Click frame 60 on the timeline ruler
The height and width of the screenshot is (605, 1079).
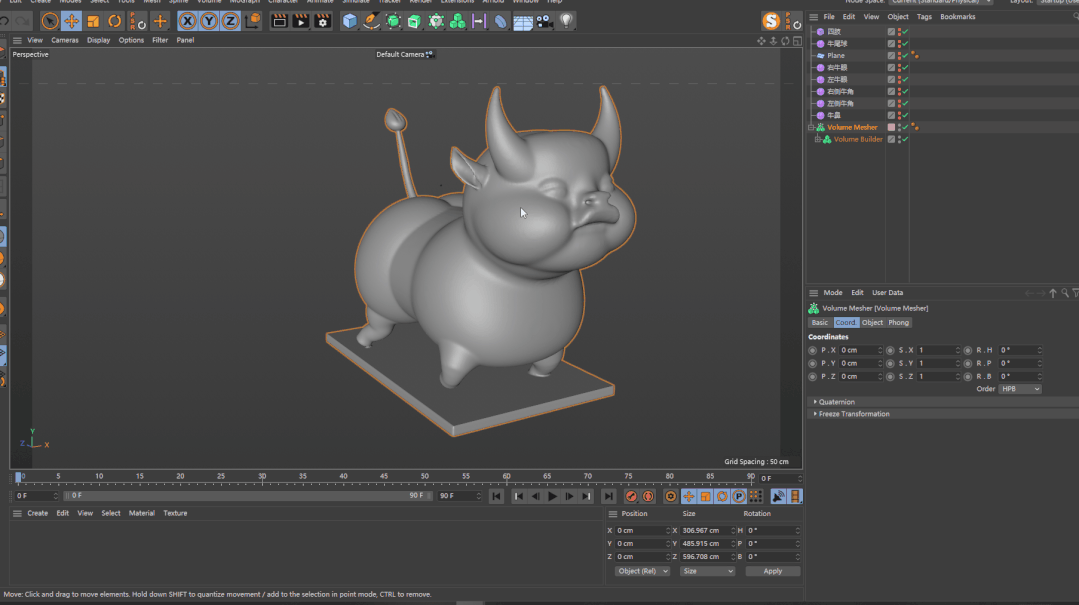pos(506,476)
